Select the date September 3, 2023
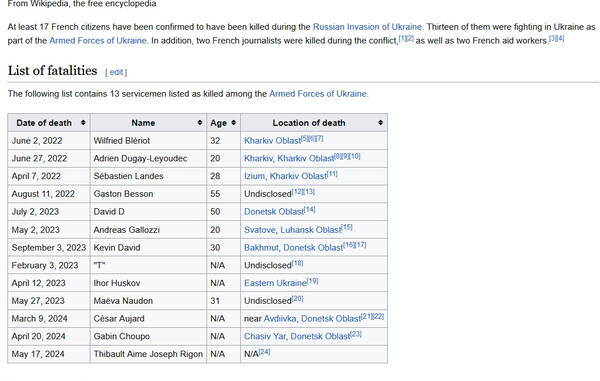Viewport: 600px width, 381px height. [x=49, y=247]
